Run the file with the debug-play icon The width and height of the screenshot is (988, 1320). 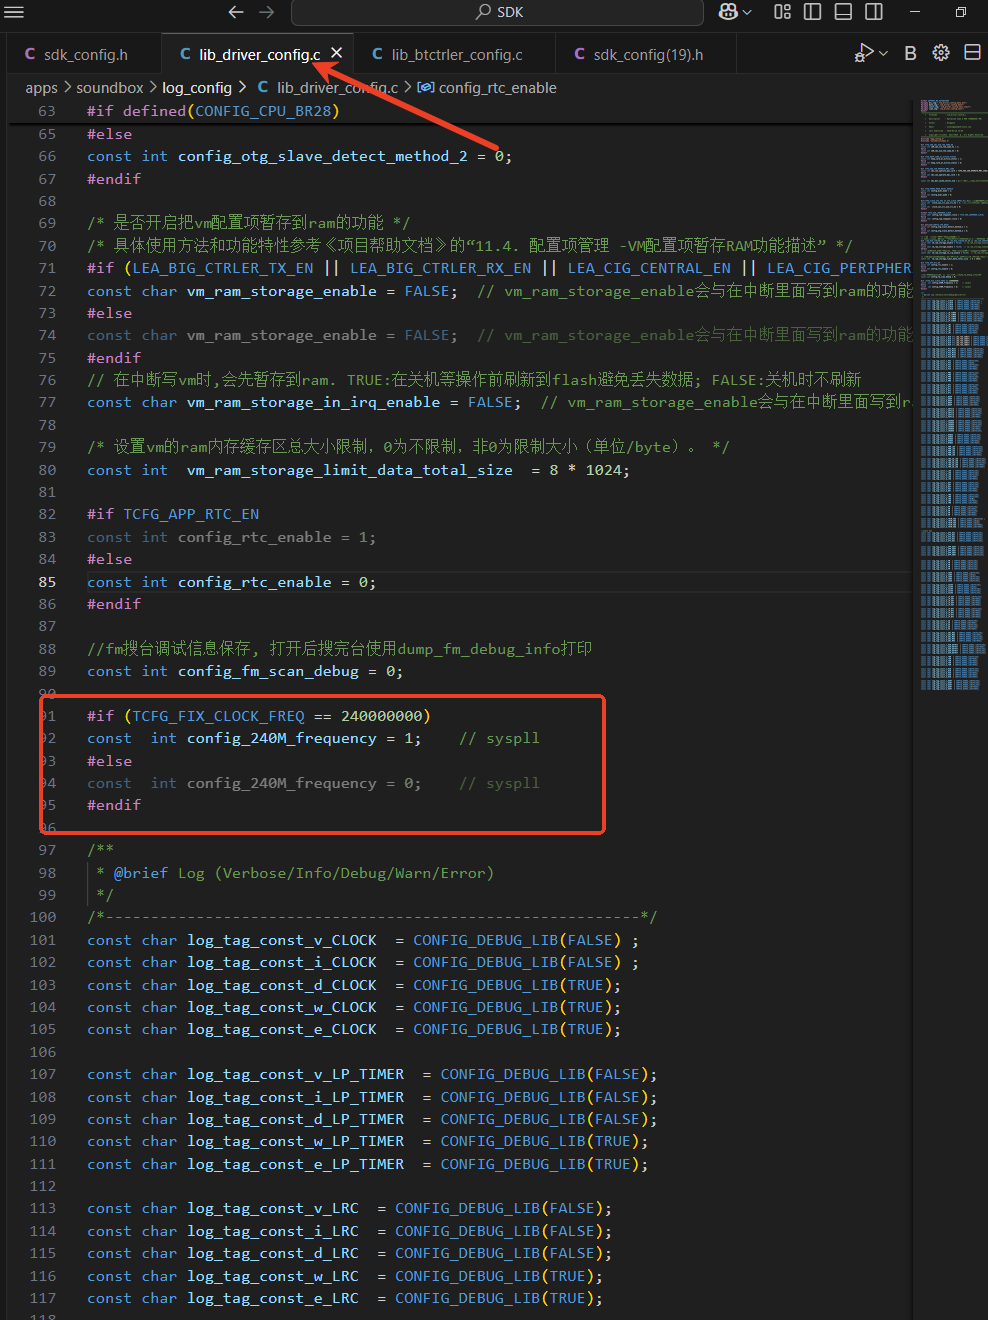click(x=864, y=53)
